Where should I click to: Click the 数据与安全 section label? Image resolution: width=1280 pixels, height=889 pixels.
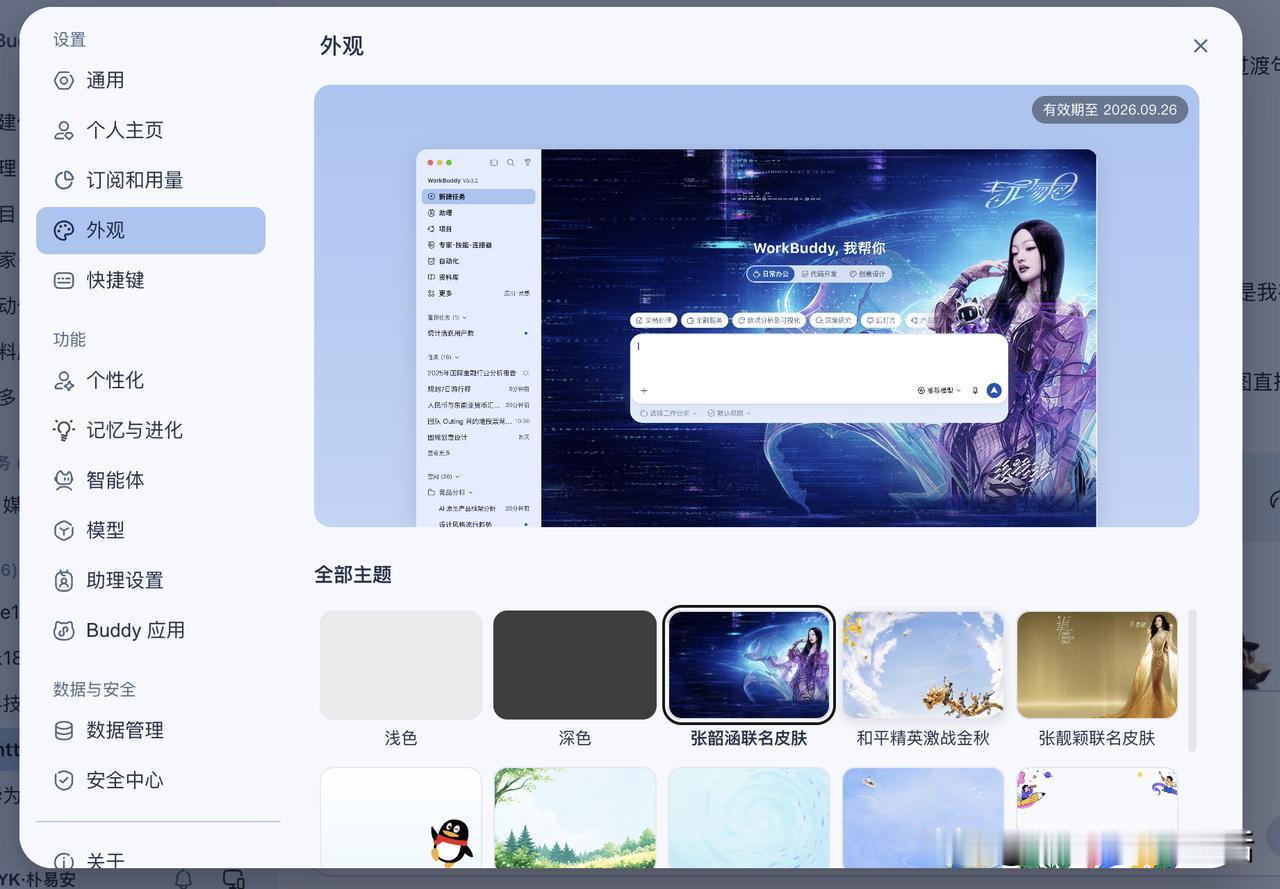click(94, 689)
